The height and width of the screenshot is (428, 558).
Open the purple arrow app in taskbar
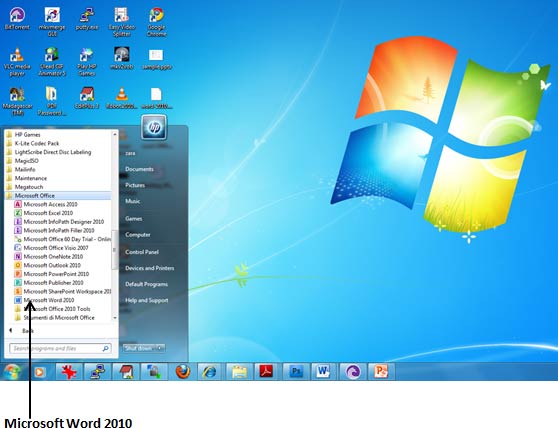point(353,372)
